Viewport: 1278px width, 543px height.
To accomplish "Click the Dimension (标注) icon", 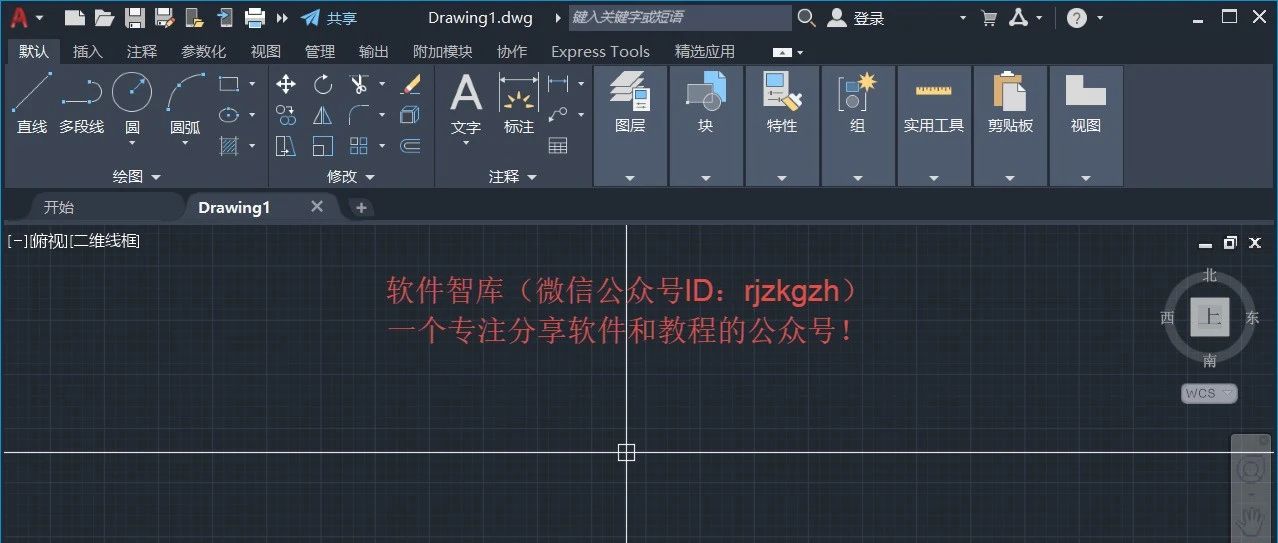I will coord(519,93).
